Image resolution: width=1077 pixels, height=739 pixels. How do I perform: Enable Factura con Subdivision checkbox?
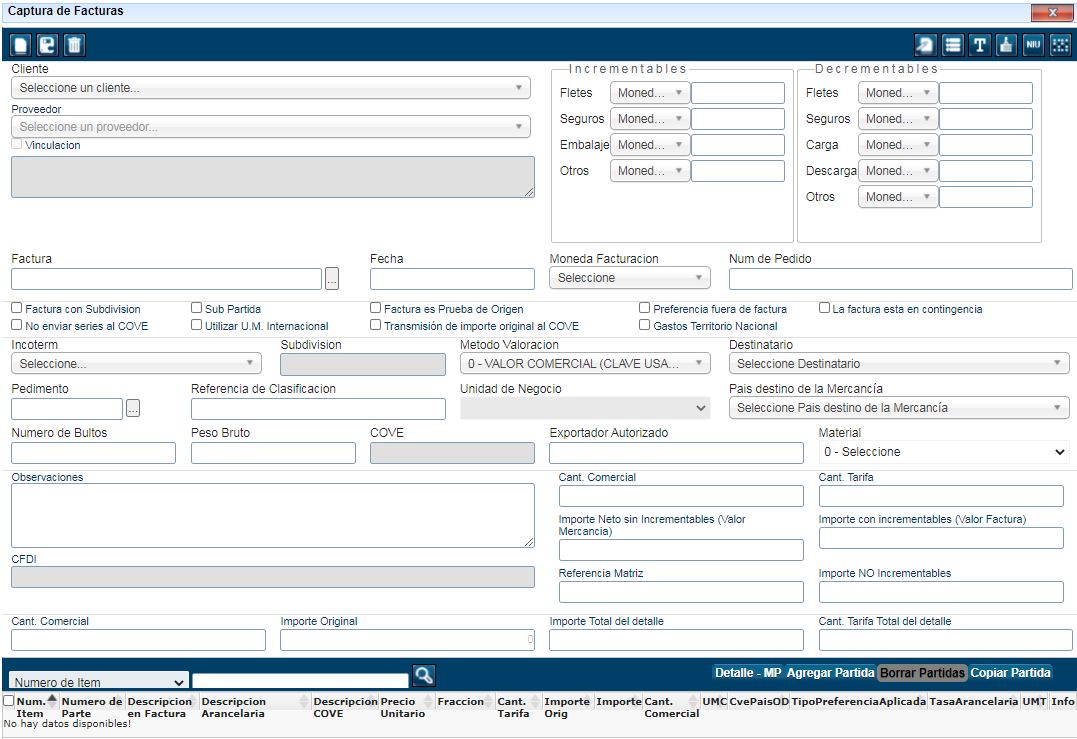17,309
